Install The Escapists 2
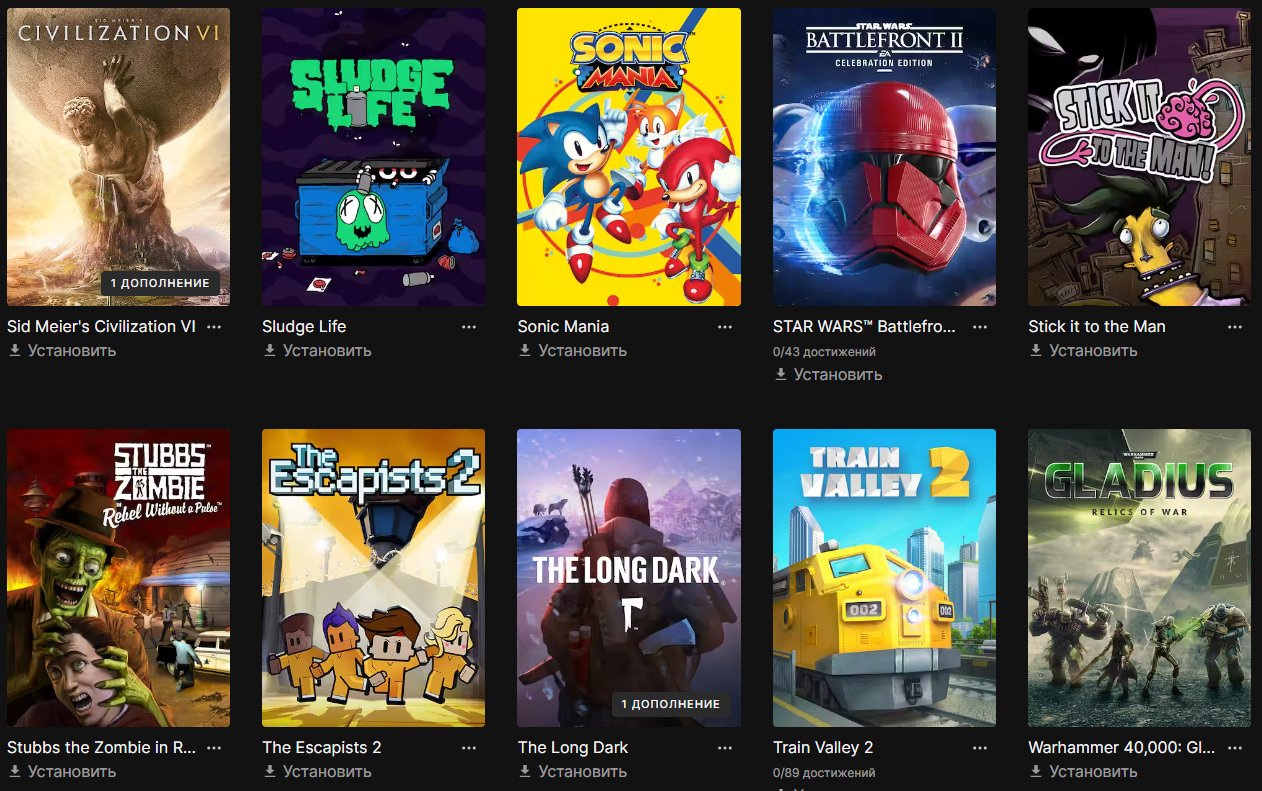 (x=317, y=772)
